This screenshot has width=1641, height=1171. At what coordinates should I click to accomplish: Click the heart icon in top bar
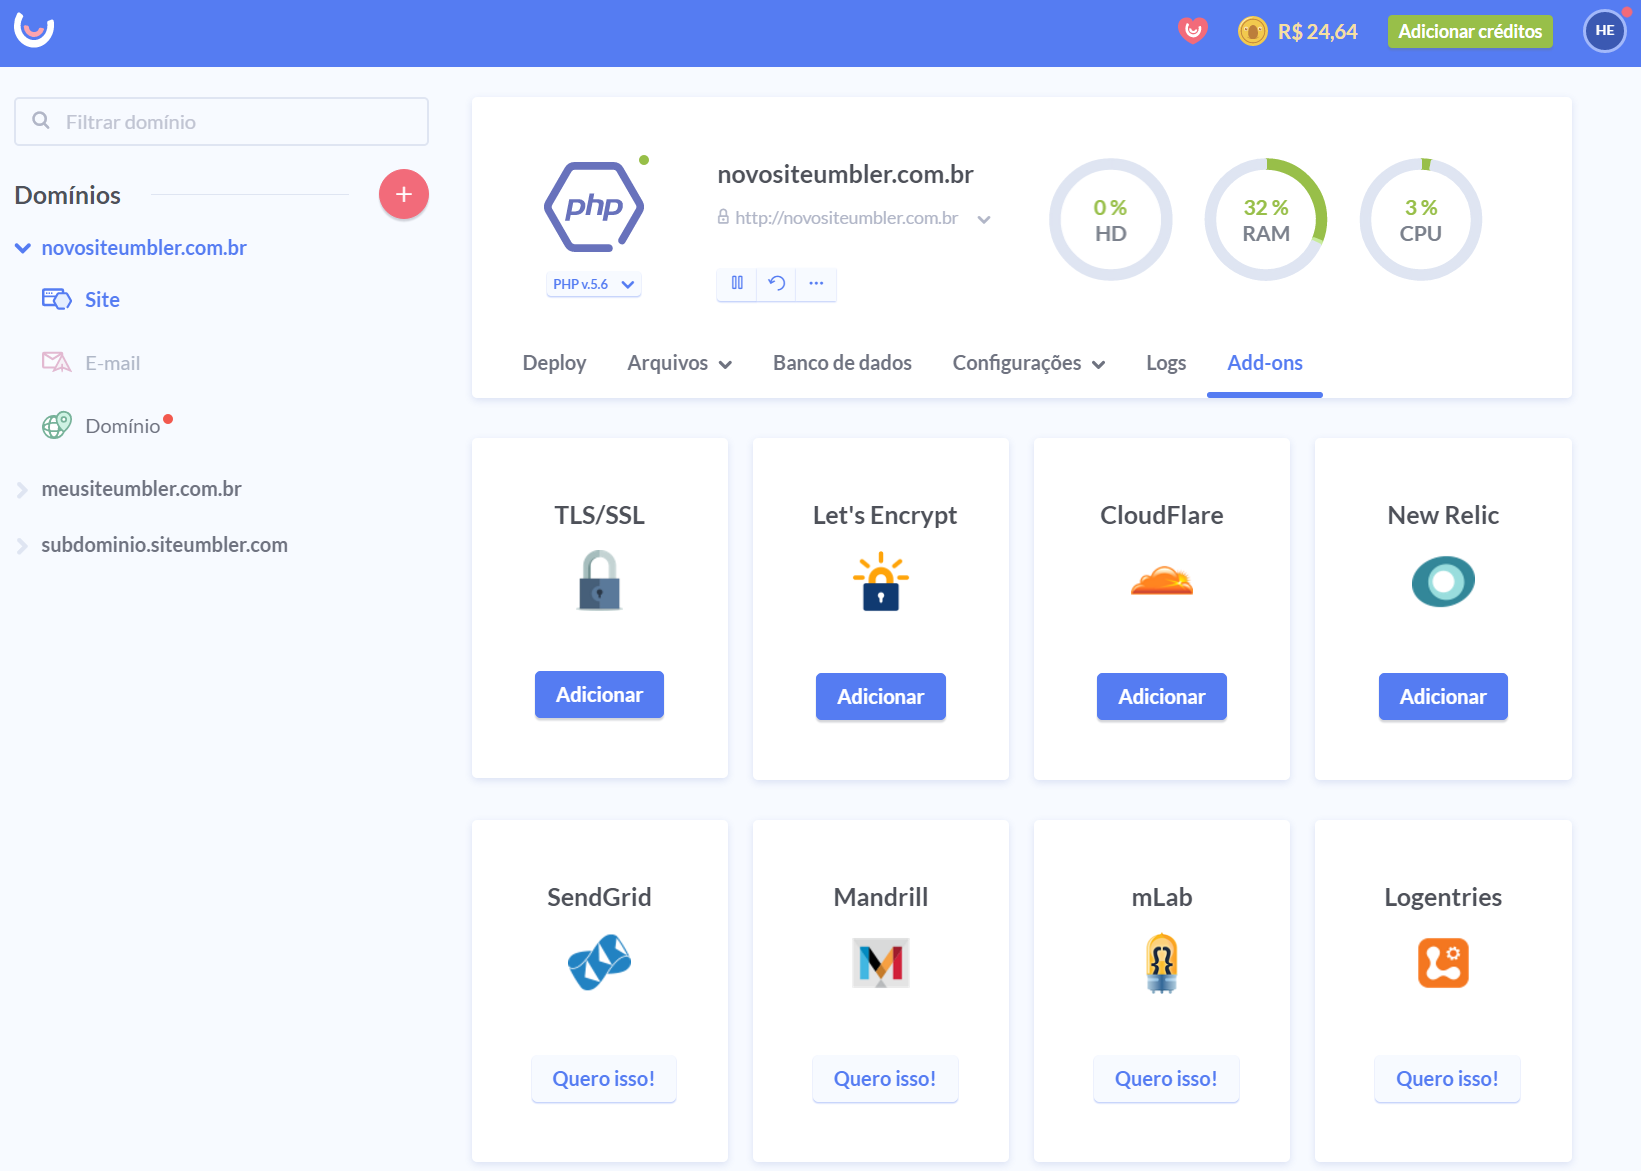[1192, 31]
